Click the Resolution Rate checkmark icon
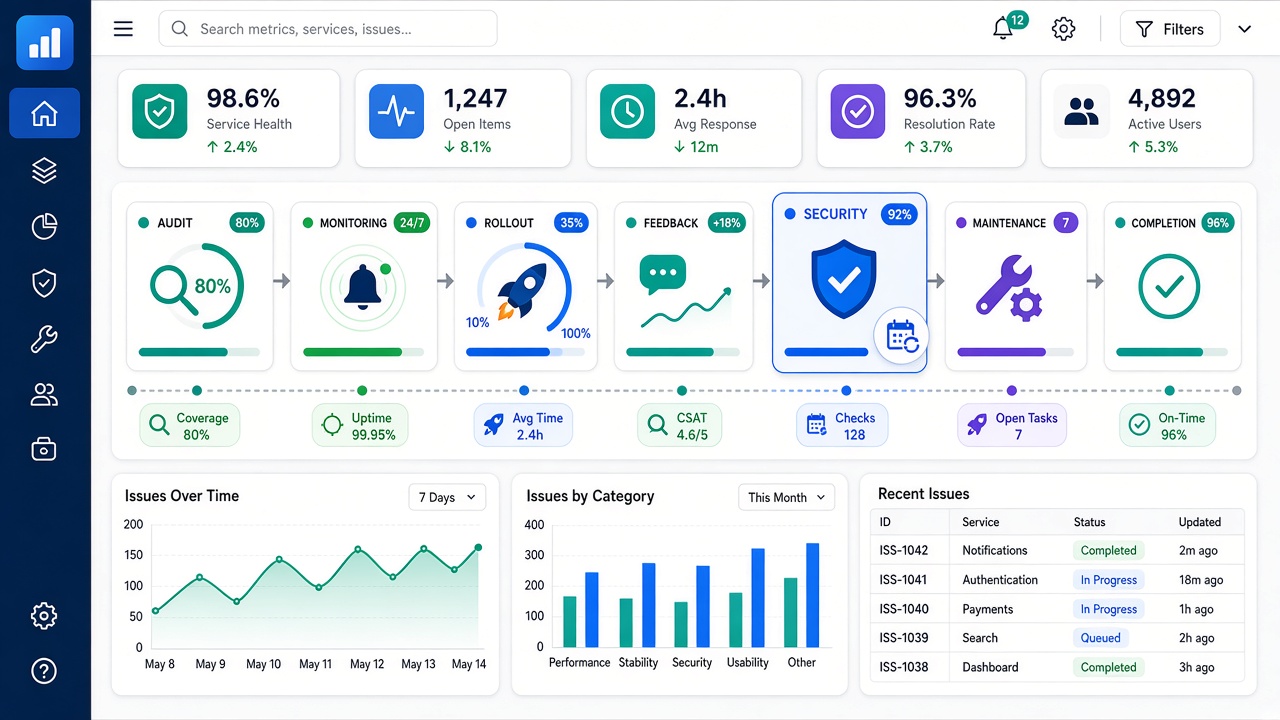Image resolution: width=1280 pixels, height=720 pixels. click(x=858, y=111)
